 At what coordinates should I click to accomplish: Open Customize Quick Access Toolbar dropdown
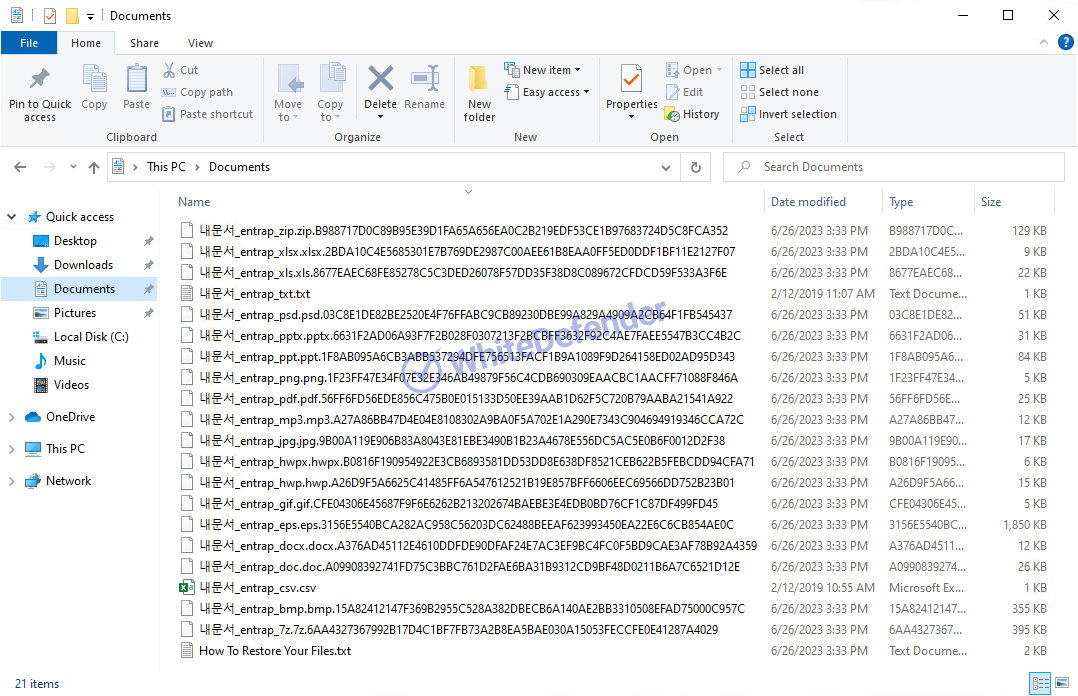[90, 17]
